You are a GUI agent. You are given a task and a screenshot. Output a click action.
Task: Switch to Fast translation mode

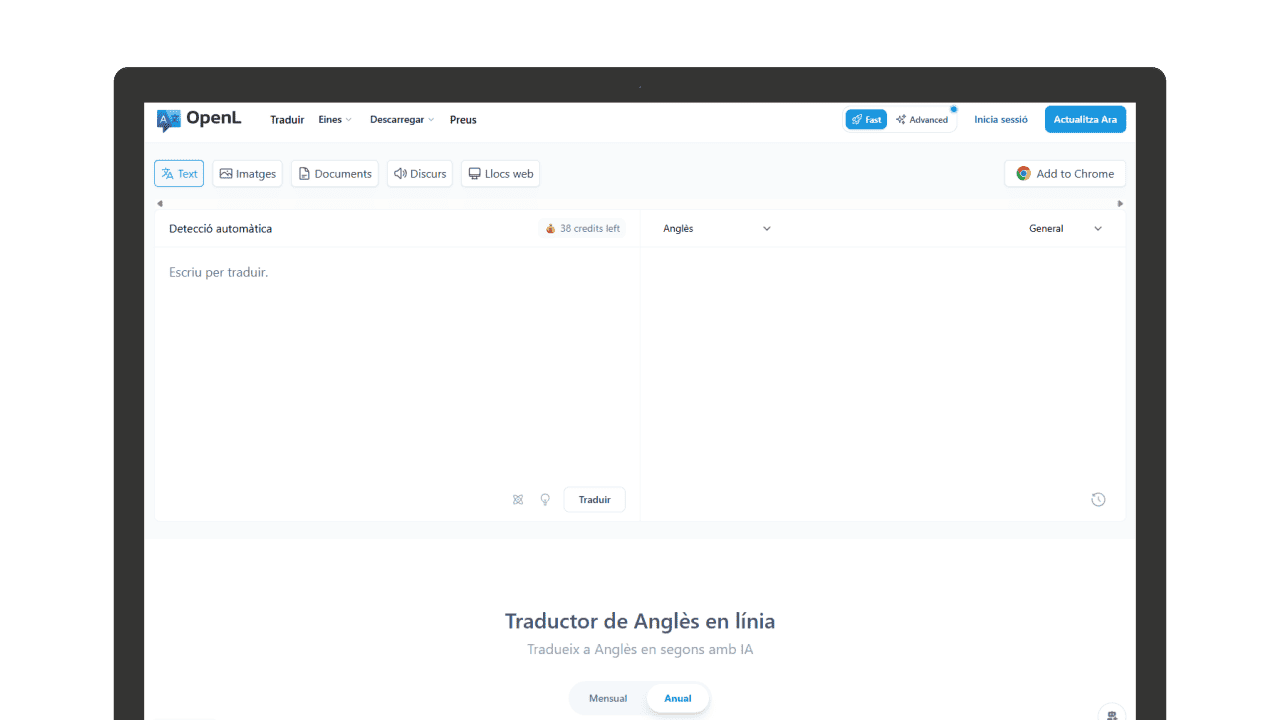[x=866, y=120]
